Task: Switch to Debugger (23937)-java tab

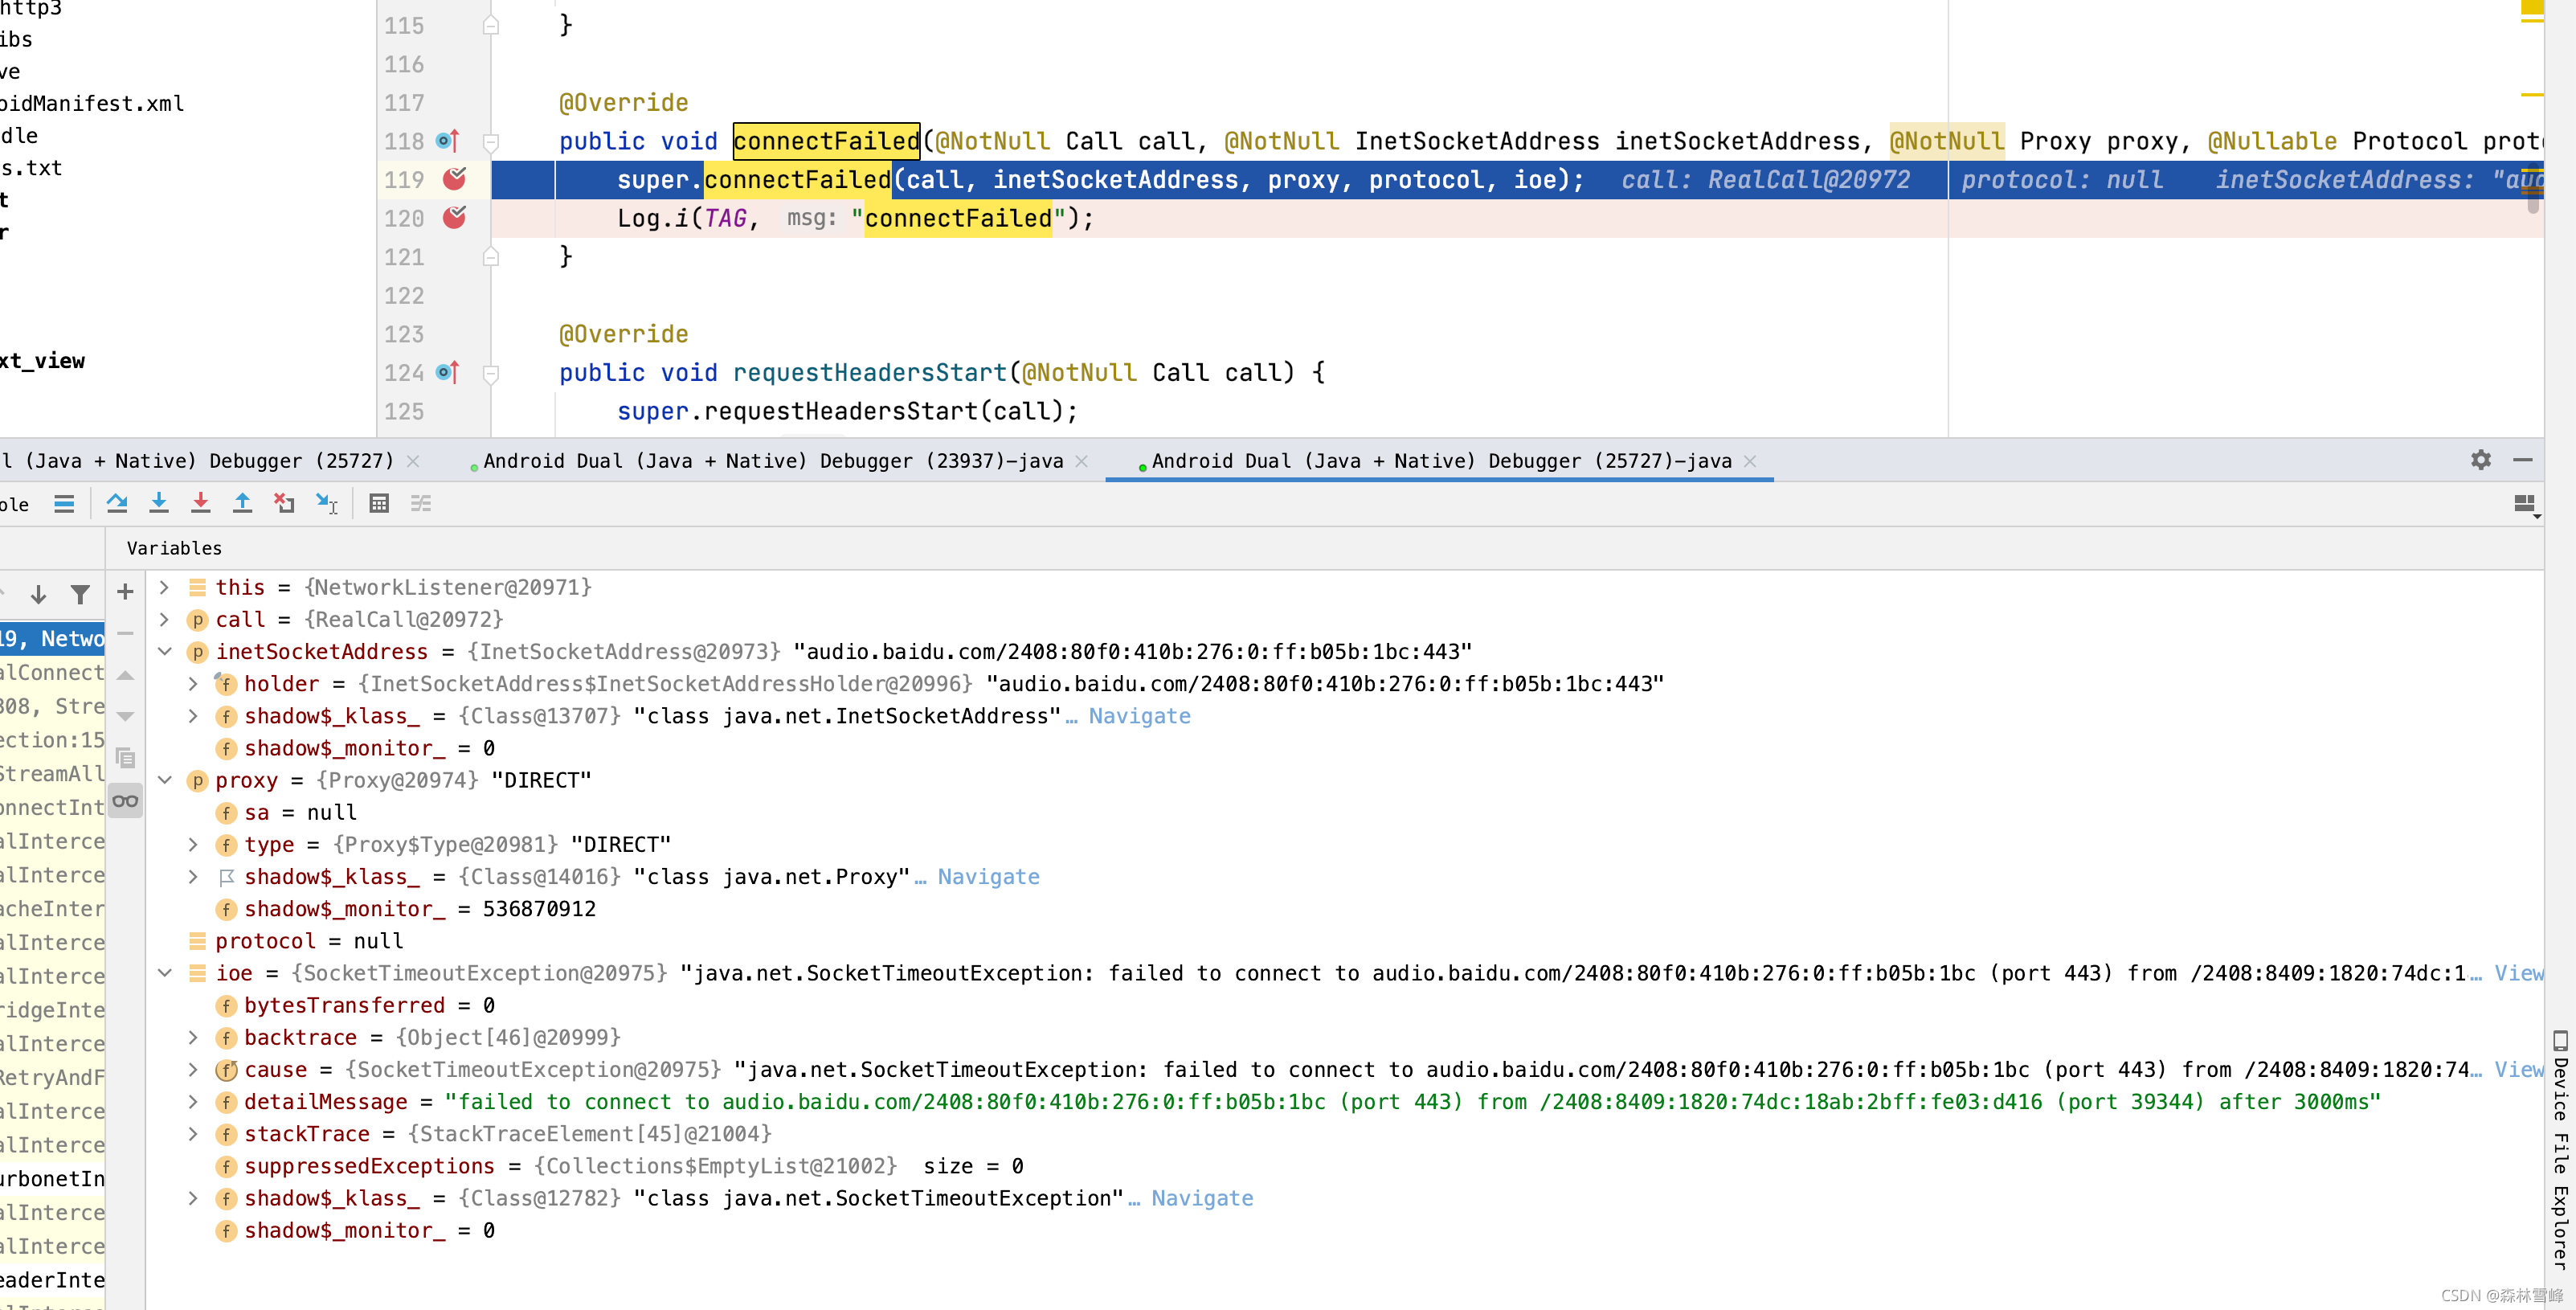Action: [773, 461]
